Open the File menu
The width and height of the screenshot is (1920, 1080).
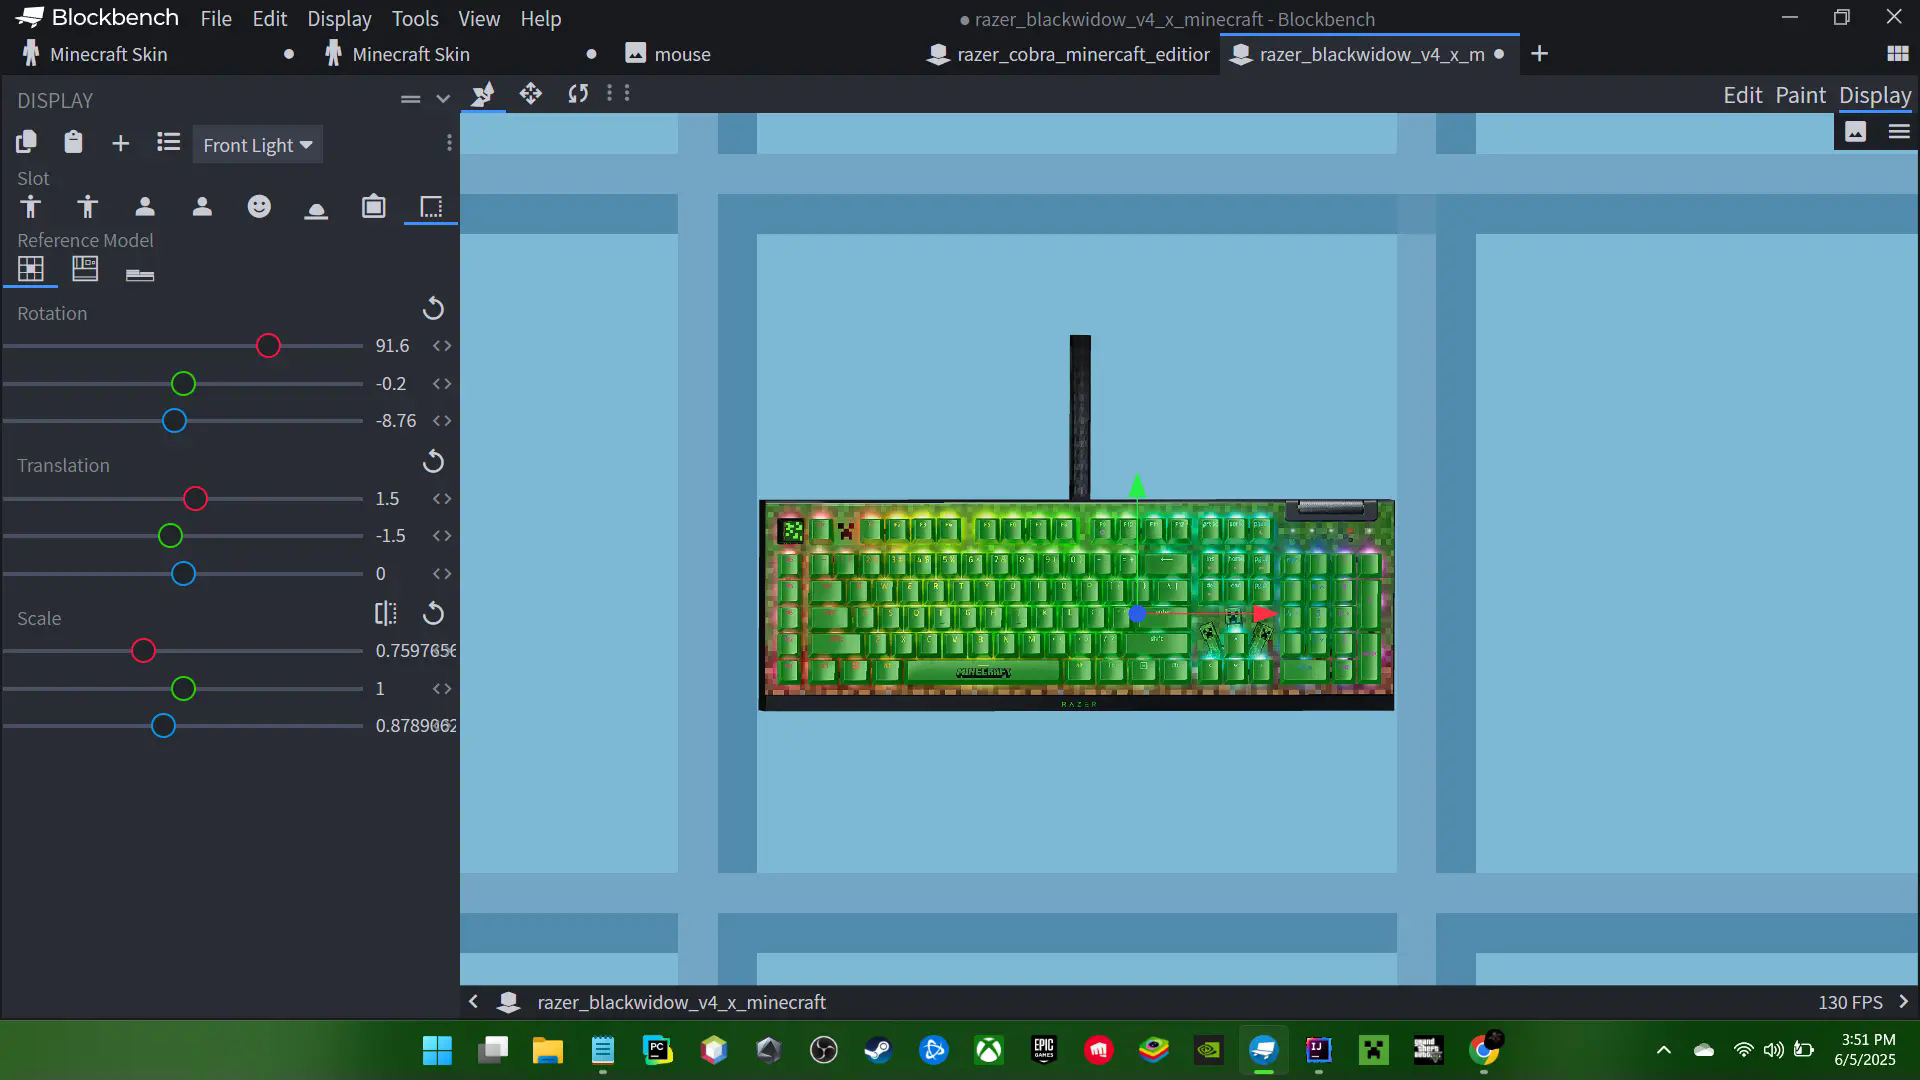click(216, 19)
